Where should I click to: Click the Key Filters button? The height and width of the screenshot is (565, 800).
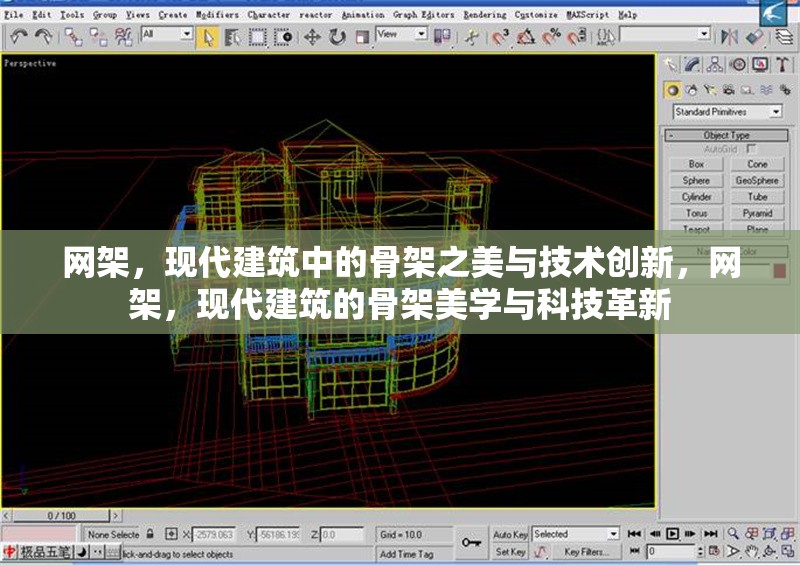pyautogui.click(x=585, y=552)
